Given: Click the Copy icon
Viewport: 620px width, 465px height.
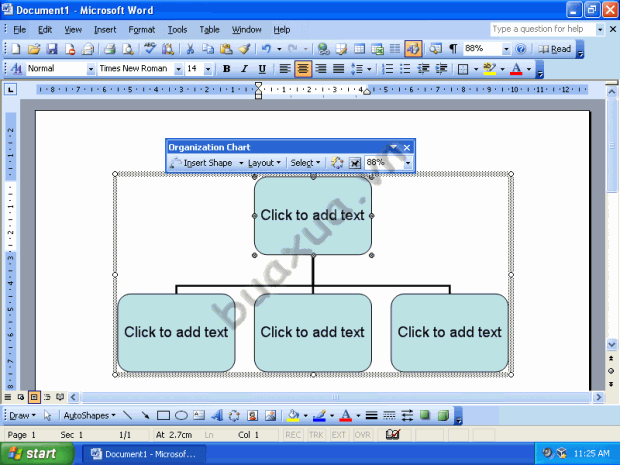Looking at the screenshot, I should tap(208, 49).
